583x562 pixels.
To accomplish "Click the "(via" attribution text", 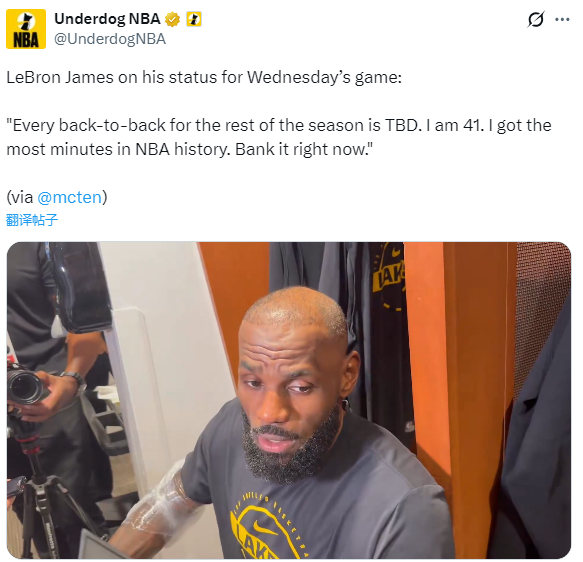I will [20, 197].
